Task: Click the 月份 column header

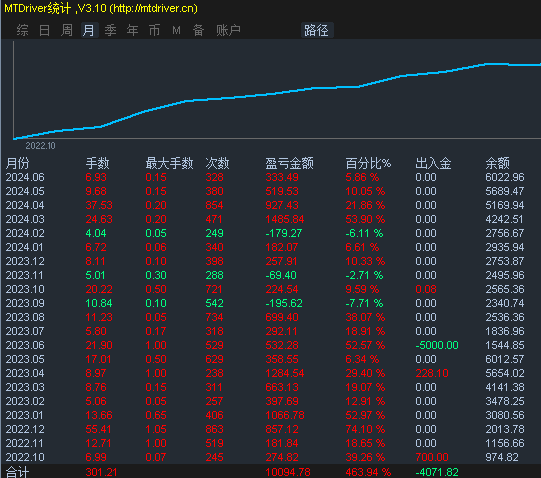Action: pyautogui.click(x=18, y=163)
